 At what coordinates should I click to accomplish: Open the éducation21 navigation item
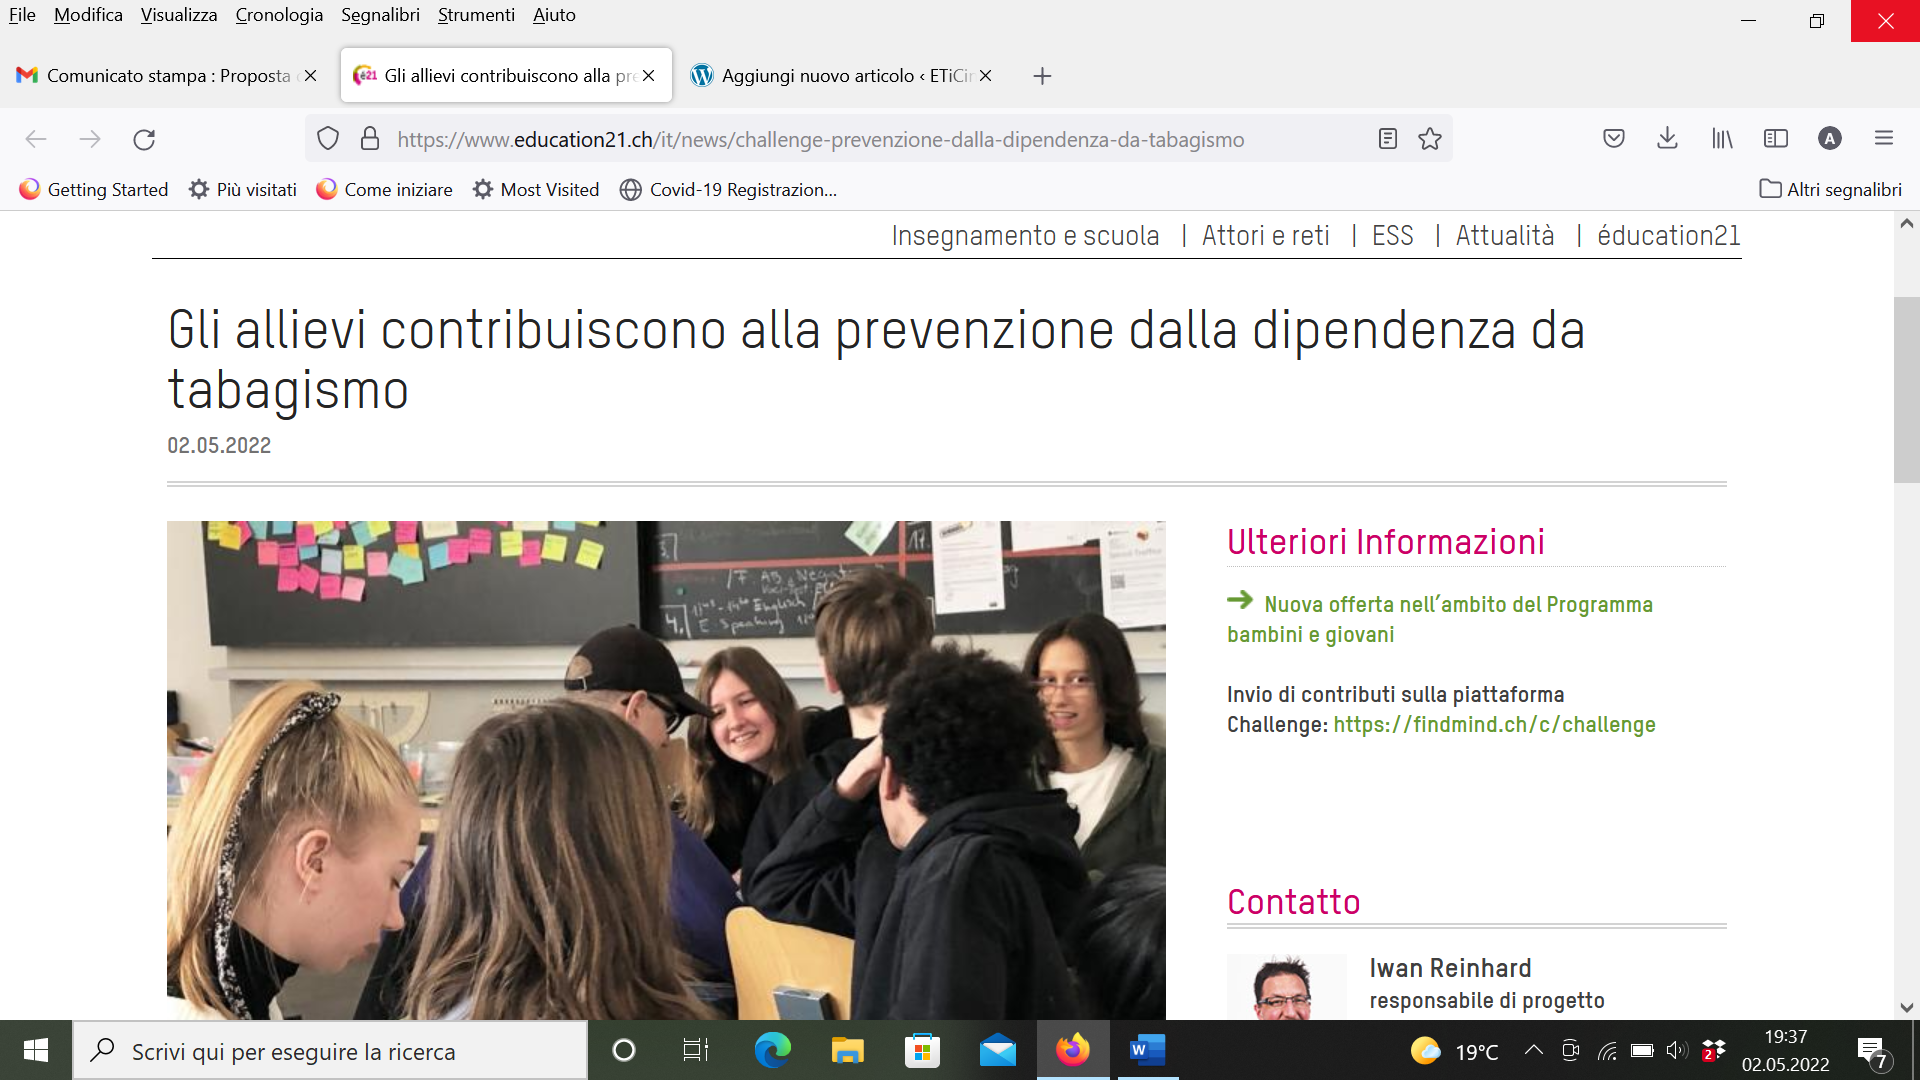1668,236
